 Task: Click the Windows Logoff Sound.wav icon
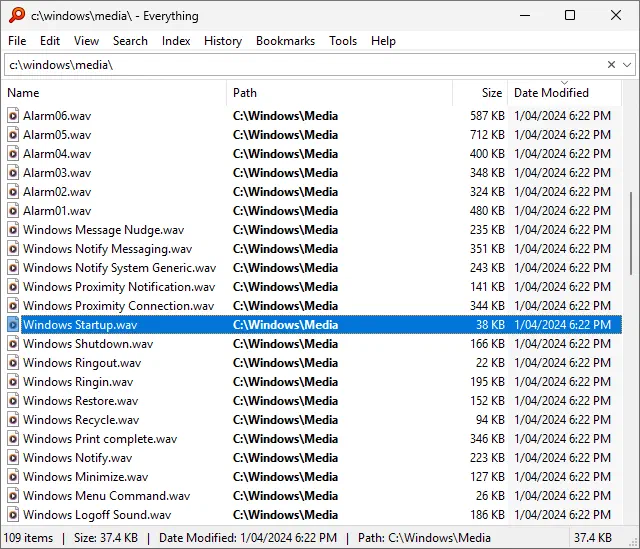pos(13,515)
